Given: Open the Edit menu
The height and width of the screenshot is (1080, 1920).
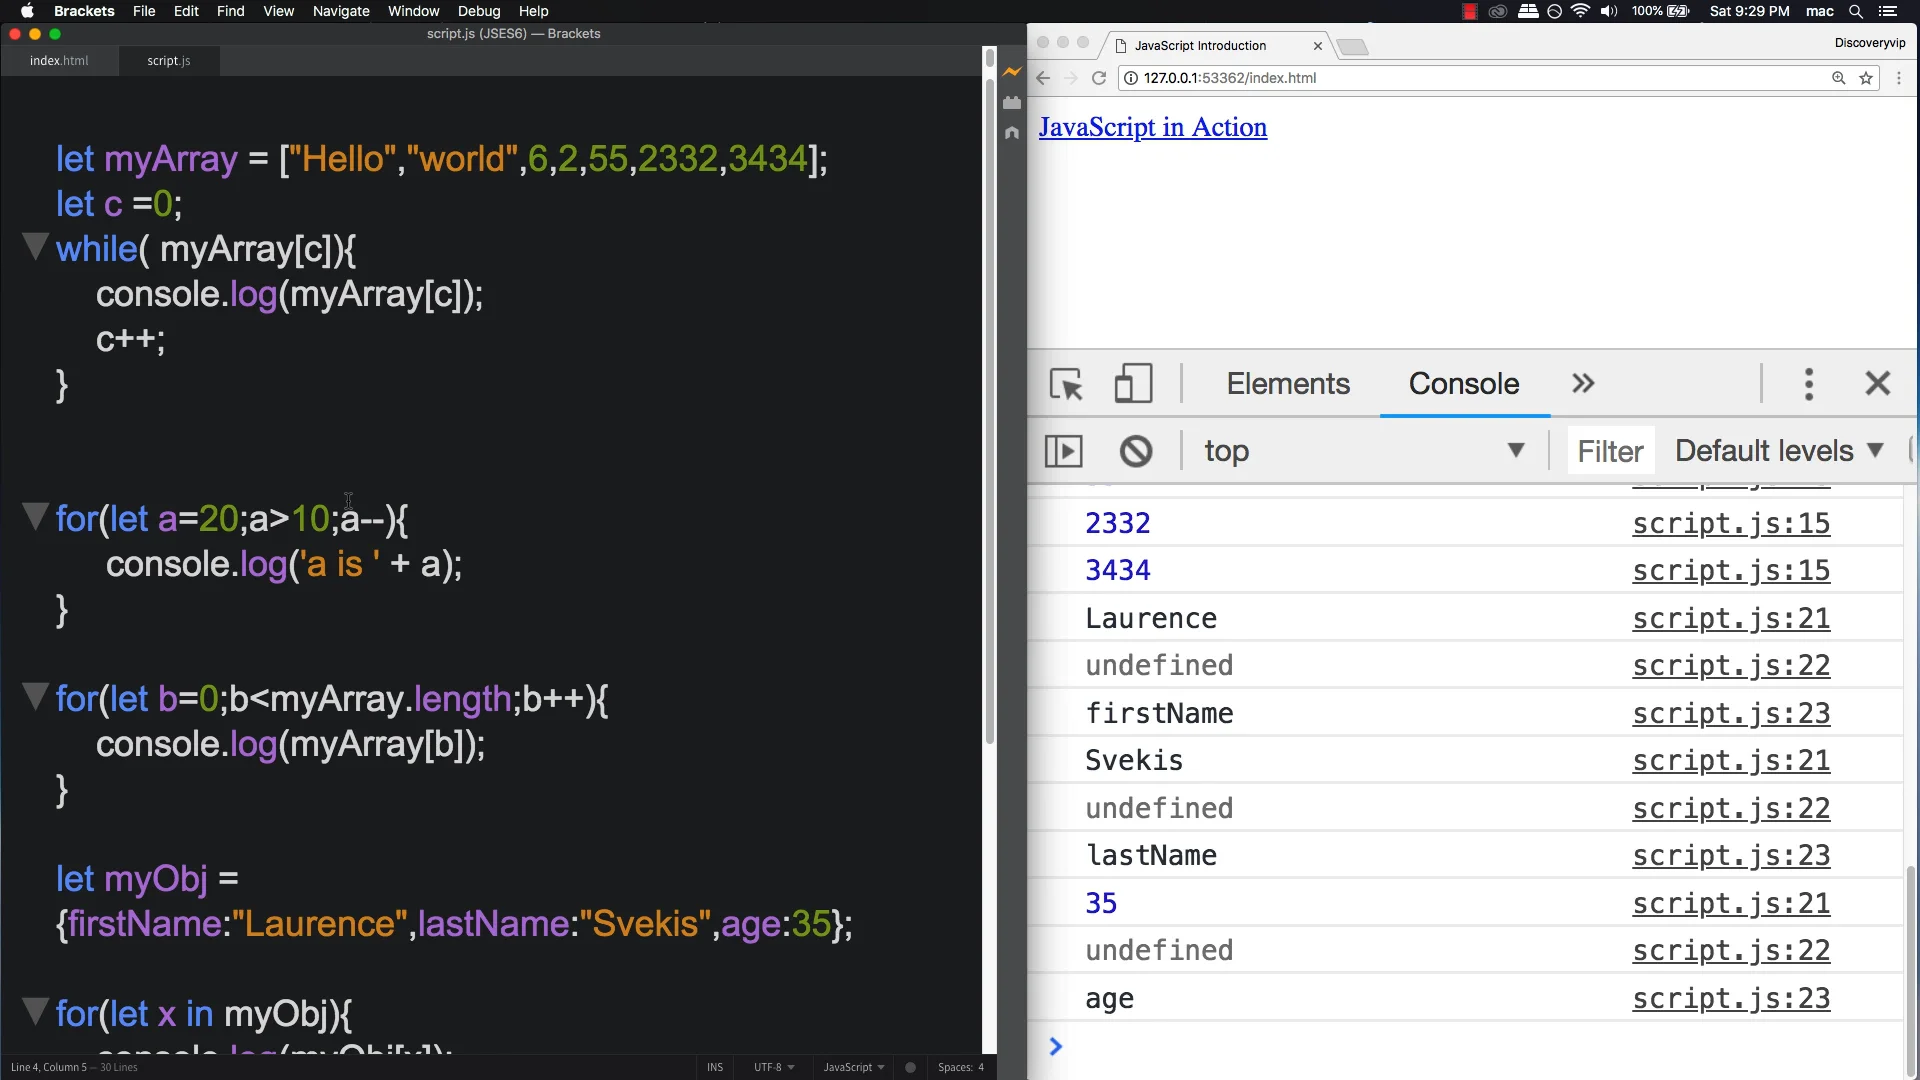Looking at the screenshot, I should click(186, 11).
